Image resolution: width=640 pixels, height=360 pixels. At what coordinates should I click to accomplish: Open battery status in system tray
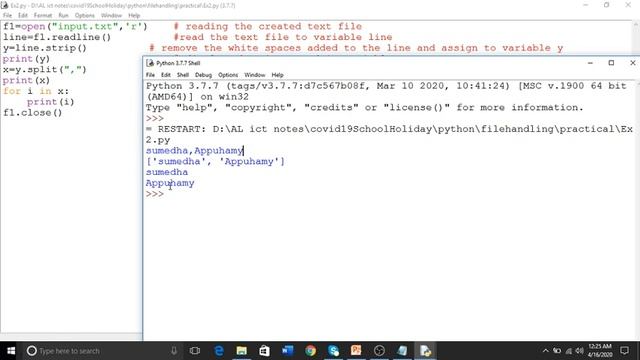(x=557, y=351)
